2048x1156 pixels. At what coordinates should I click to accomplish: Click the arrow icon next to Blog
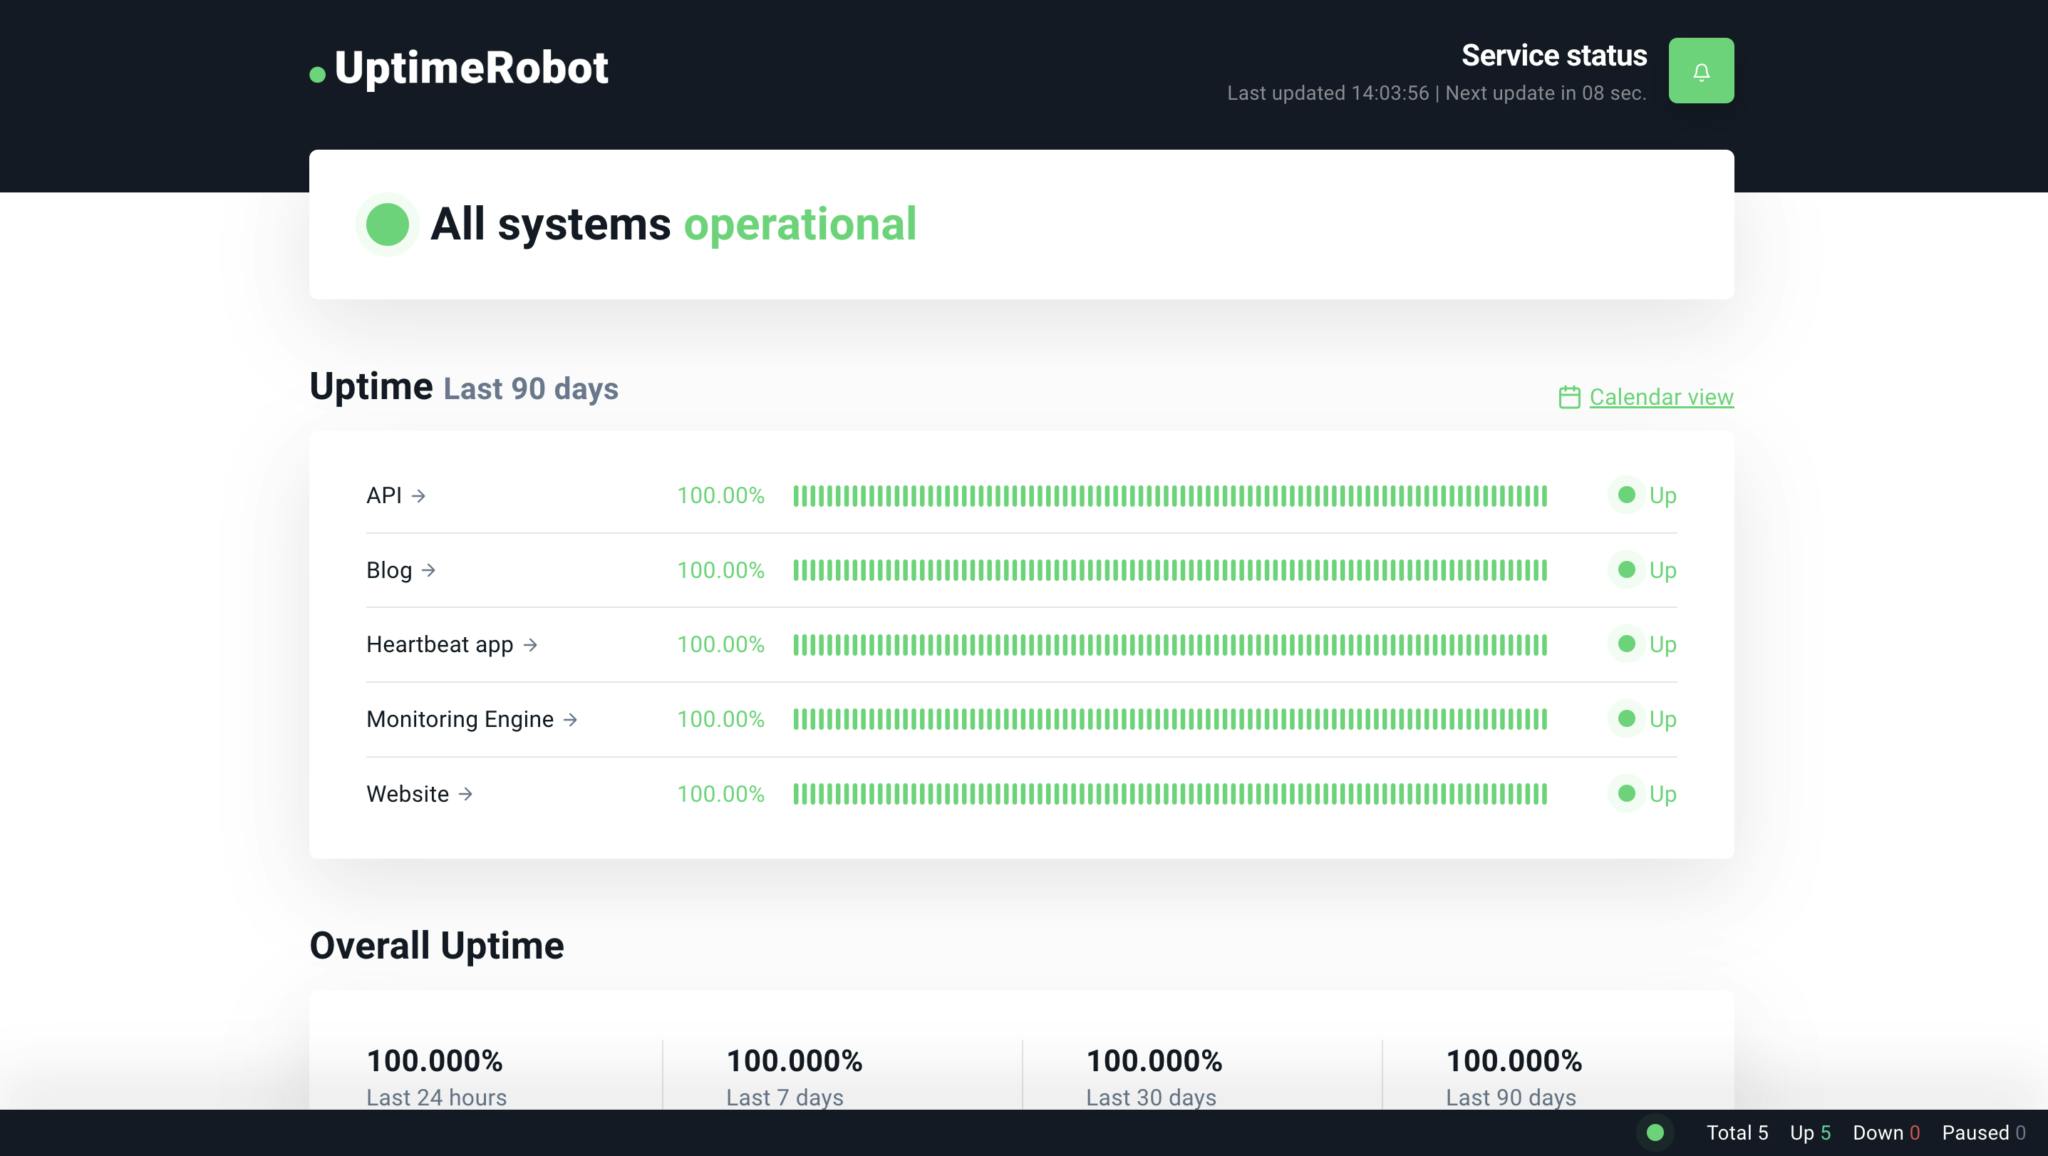tap(429, 570)
